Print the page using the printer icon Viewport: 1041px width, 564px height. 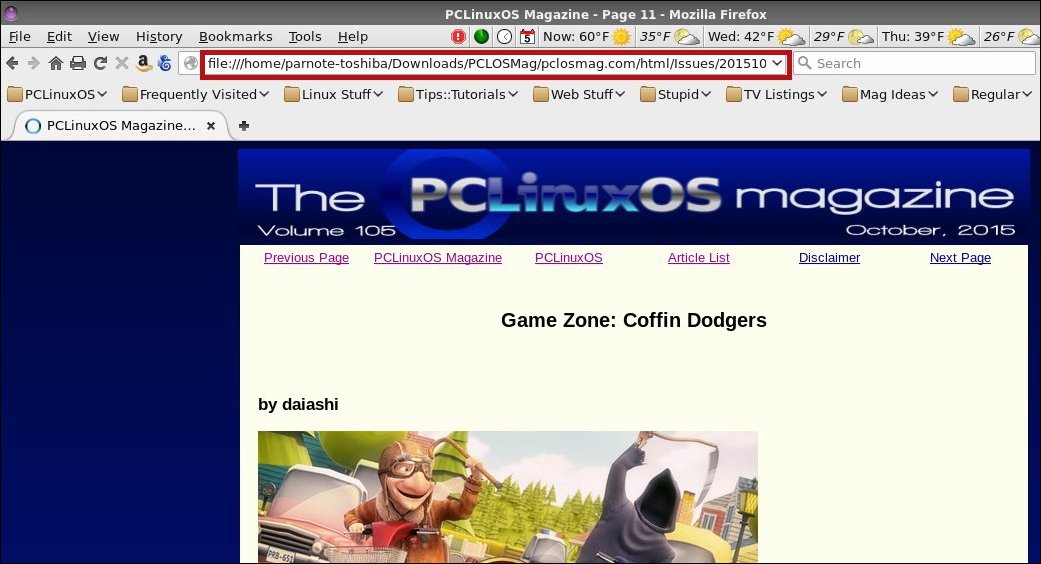[x=78, y=63]
